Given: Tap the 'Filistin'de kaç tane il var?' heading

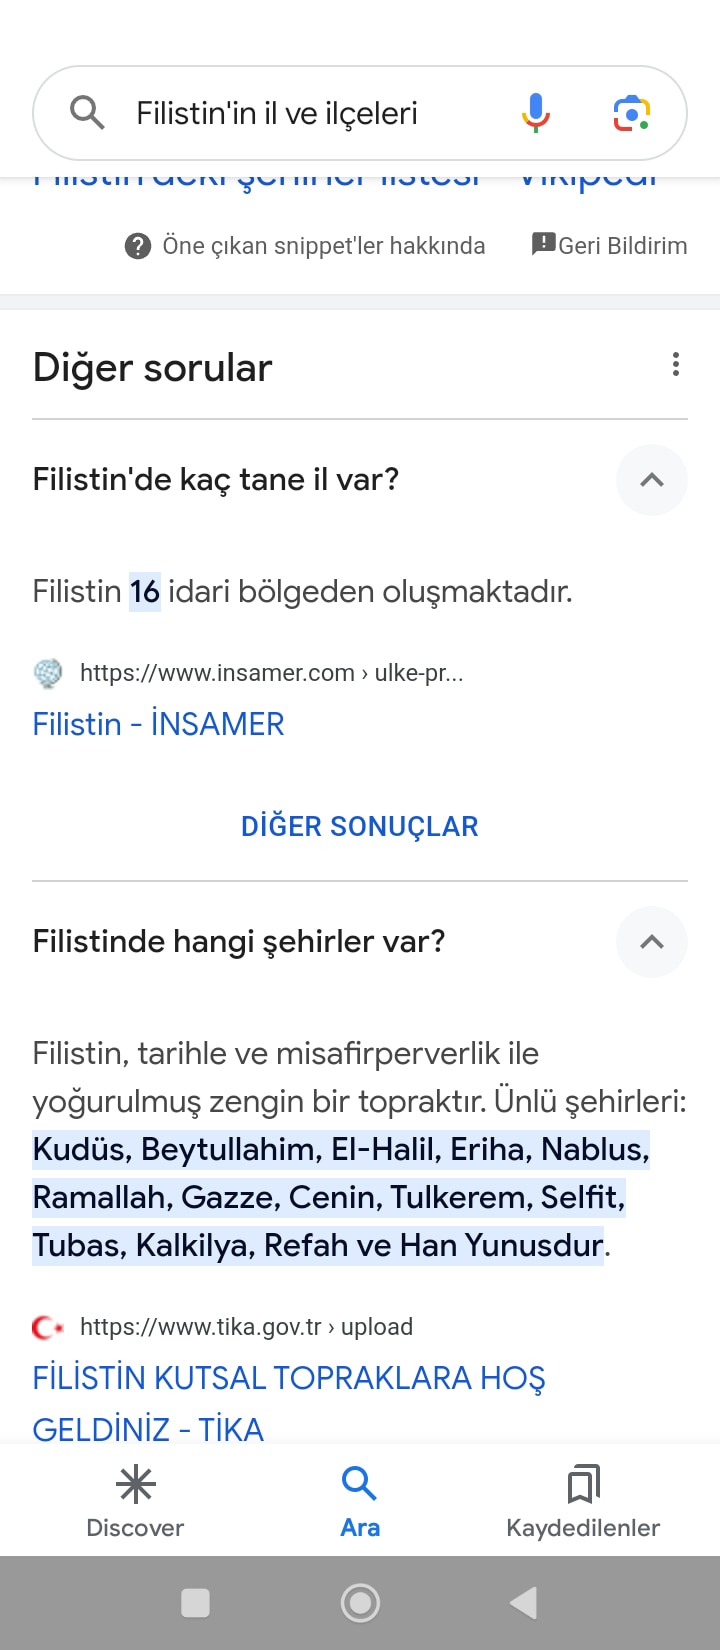Looking at the screenshot, I should [216, 480].
